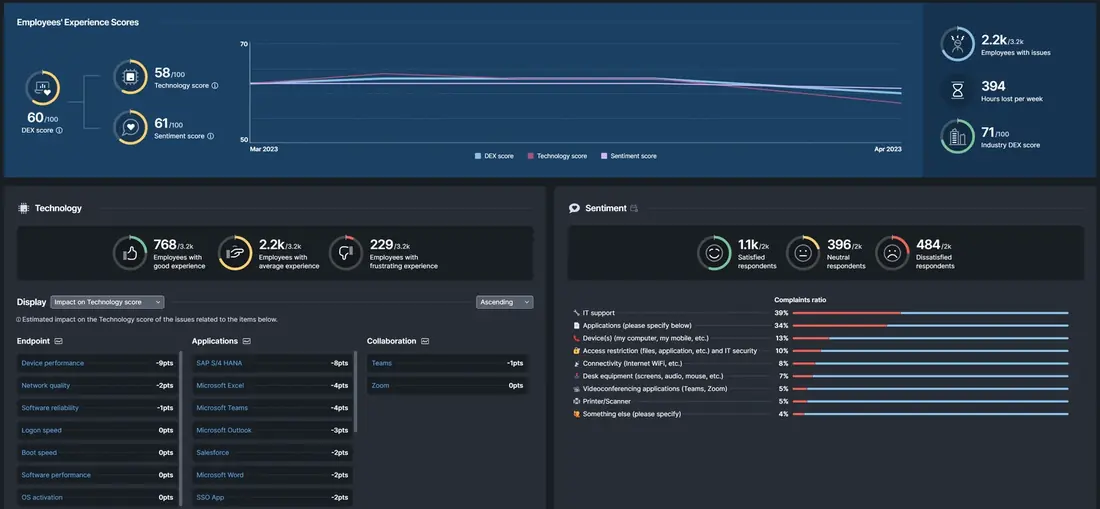This screenshot has height=509, width=1100.
Task: Open Teams link under Collaboration
Action: click(382, 363)
